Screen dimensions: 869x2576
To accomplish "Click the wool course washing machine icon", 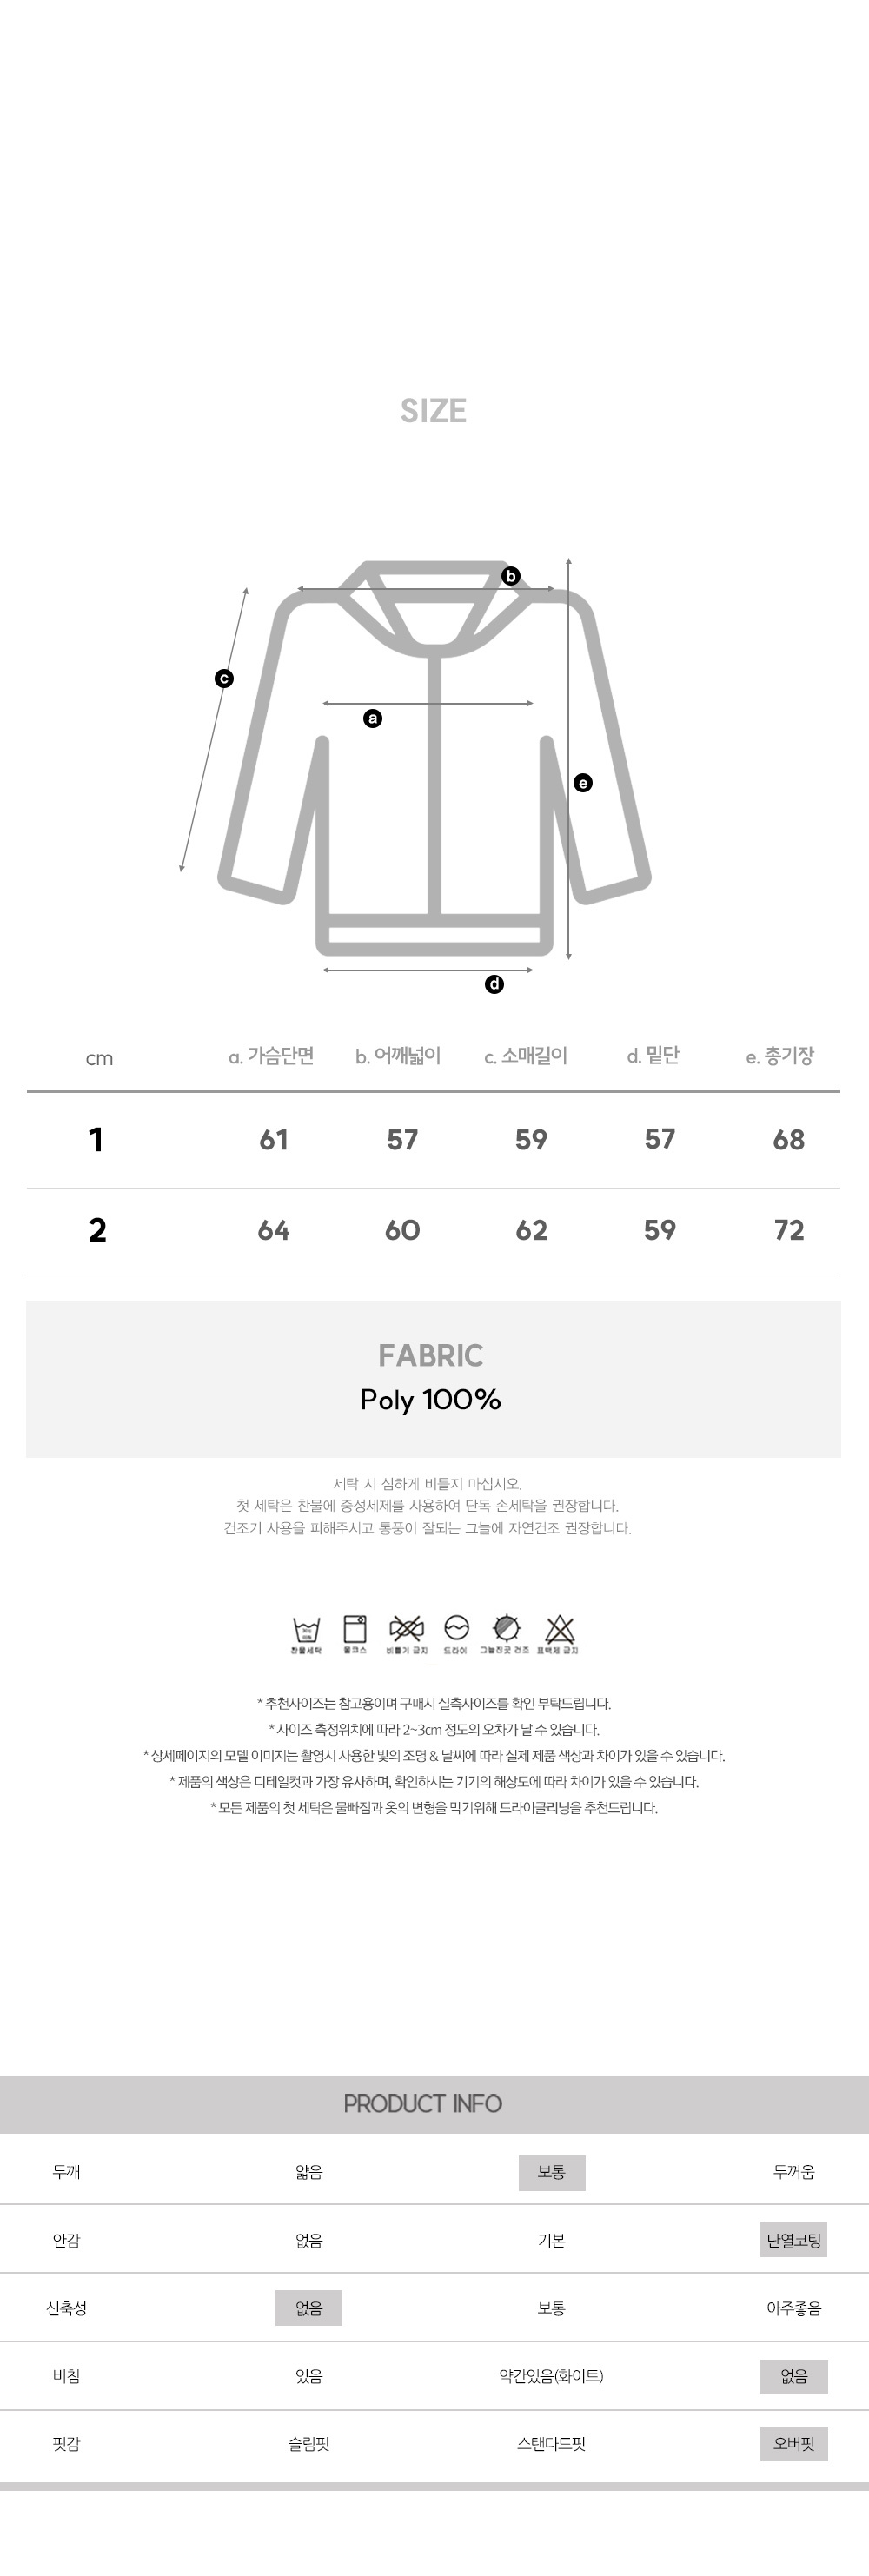I will point(355,1629).
